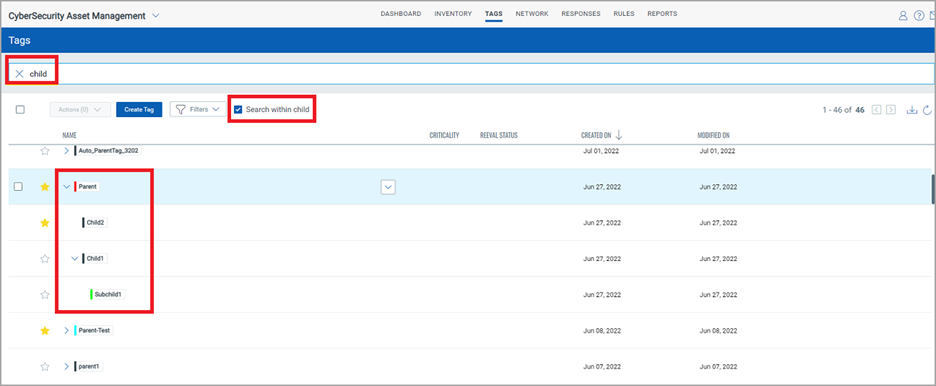Viewport: 936px width, 386px height.
Task: Click the Create Tag button
Action: click(x=139, y=110)
